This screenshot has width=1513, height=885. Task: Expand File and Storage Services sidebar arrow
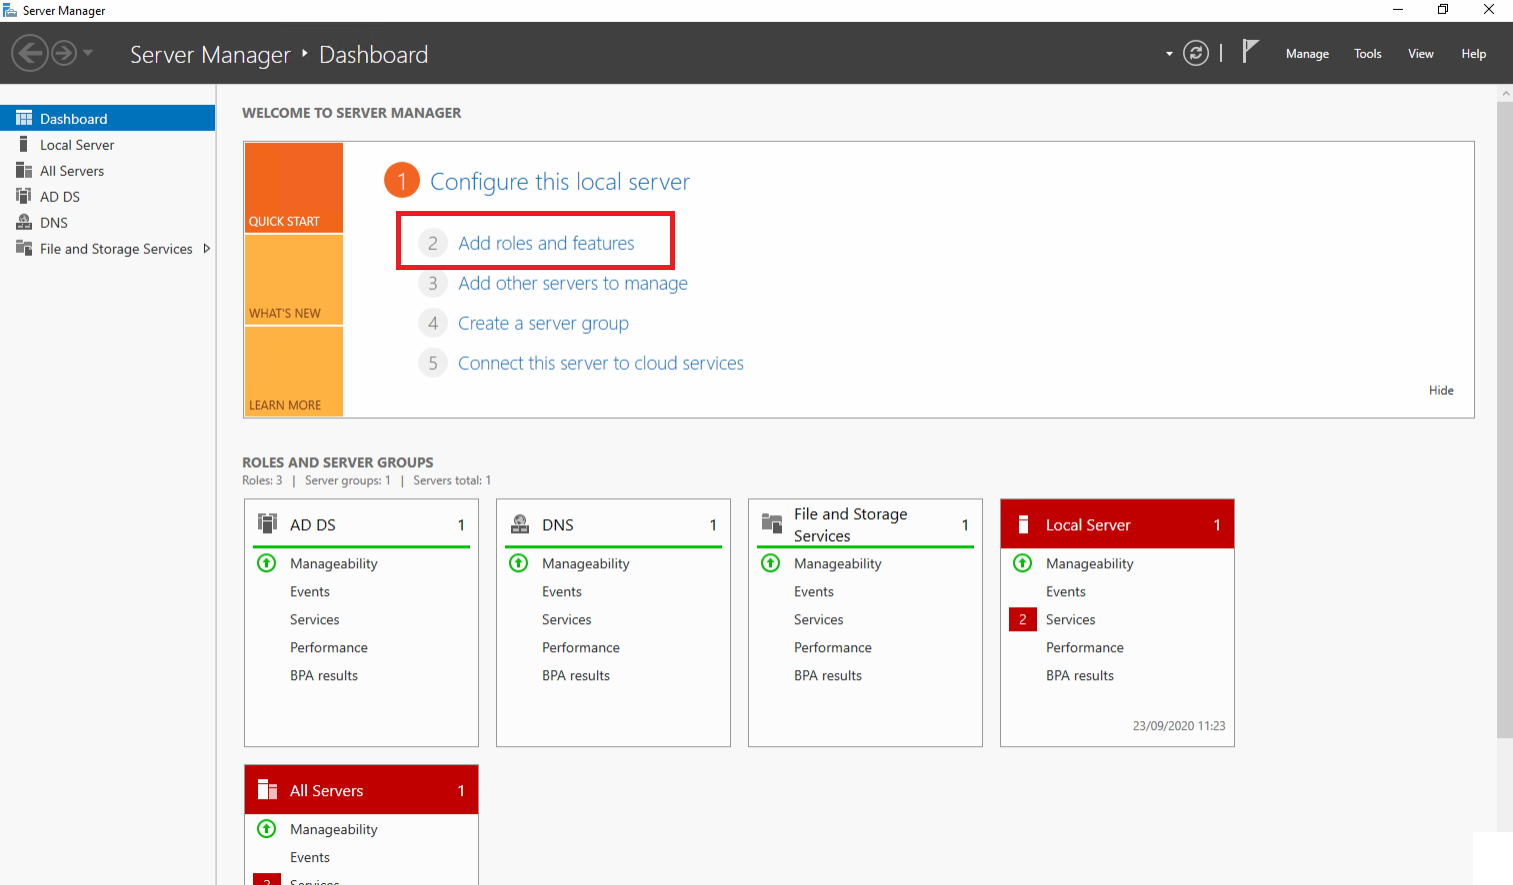click(x=206, y=248)
